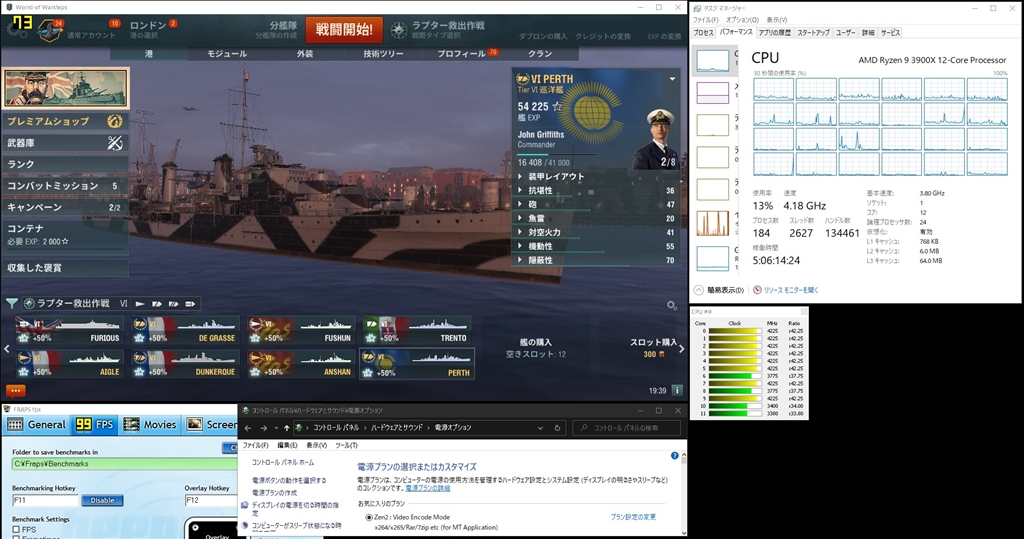Expand the AA defense (対空火力) row
The width and height of the screenshot is (1024, 539).
click(596, 232)
